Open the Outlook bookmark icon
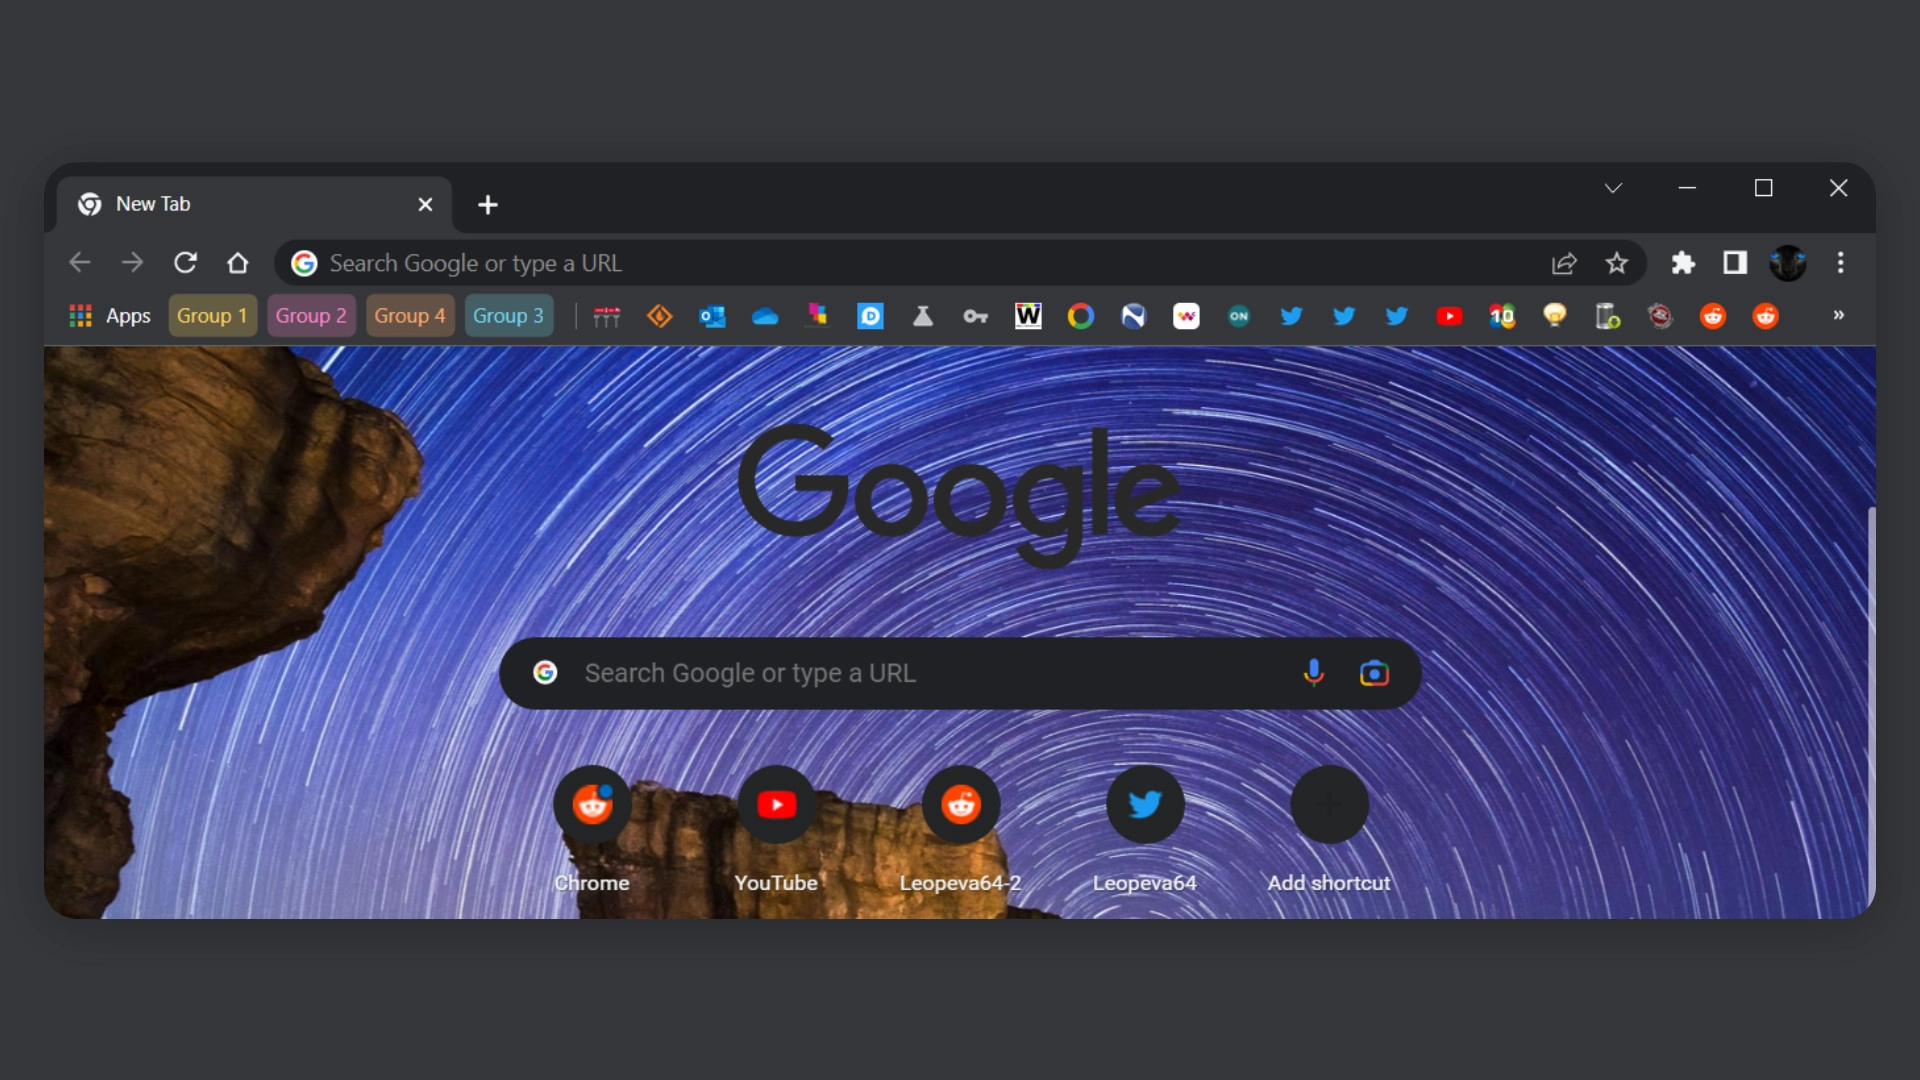 pos(712,316)
